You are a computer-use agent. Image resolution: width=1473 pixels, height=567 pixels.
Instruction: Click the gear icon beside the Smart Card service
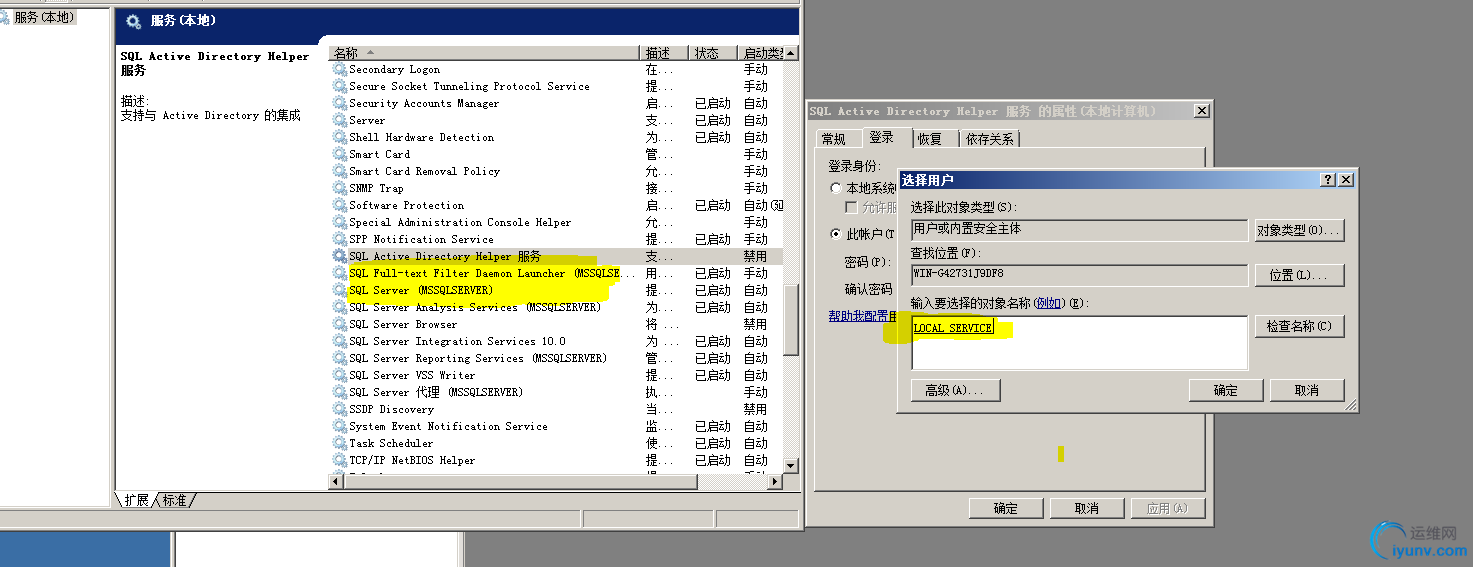tap(340, 155)
